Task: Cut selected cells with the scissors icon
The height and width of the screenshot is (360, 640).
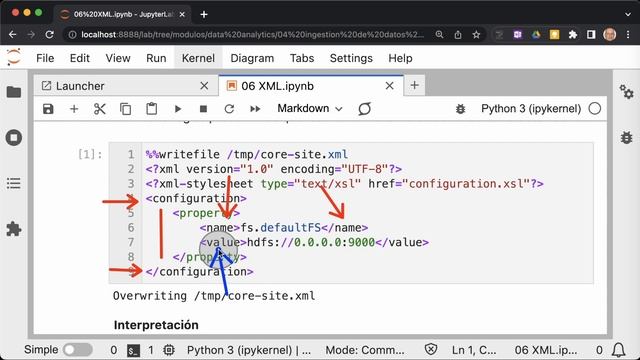Action: (100, 109)
